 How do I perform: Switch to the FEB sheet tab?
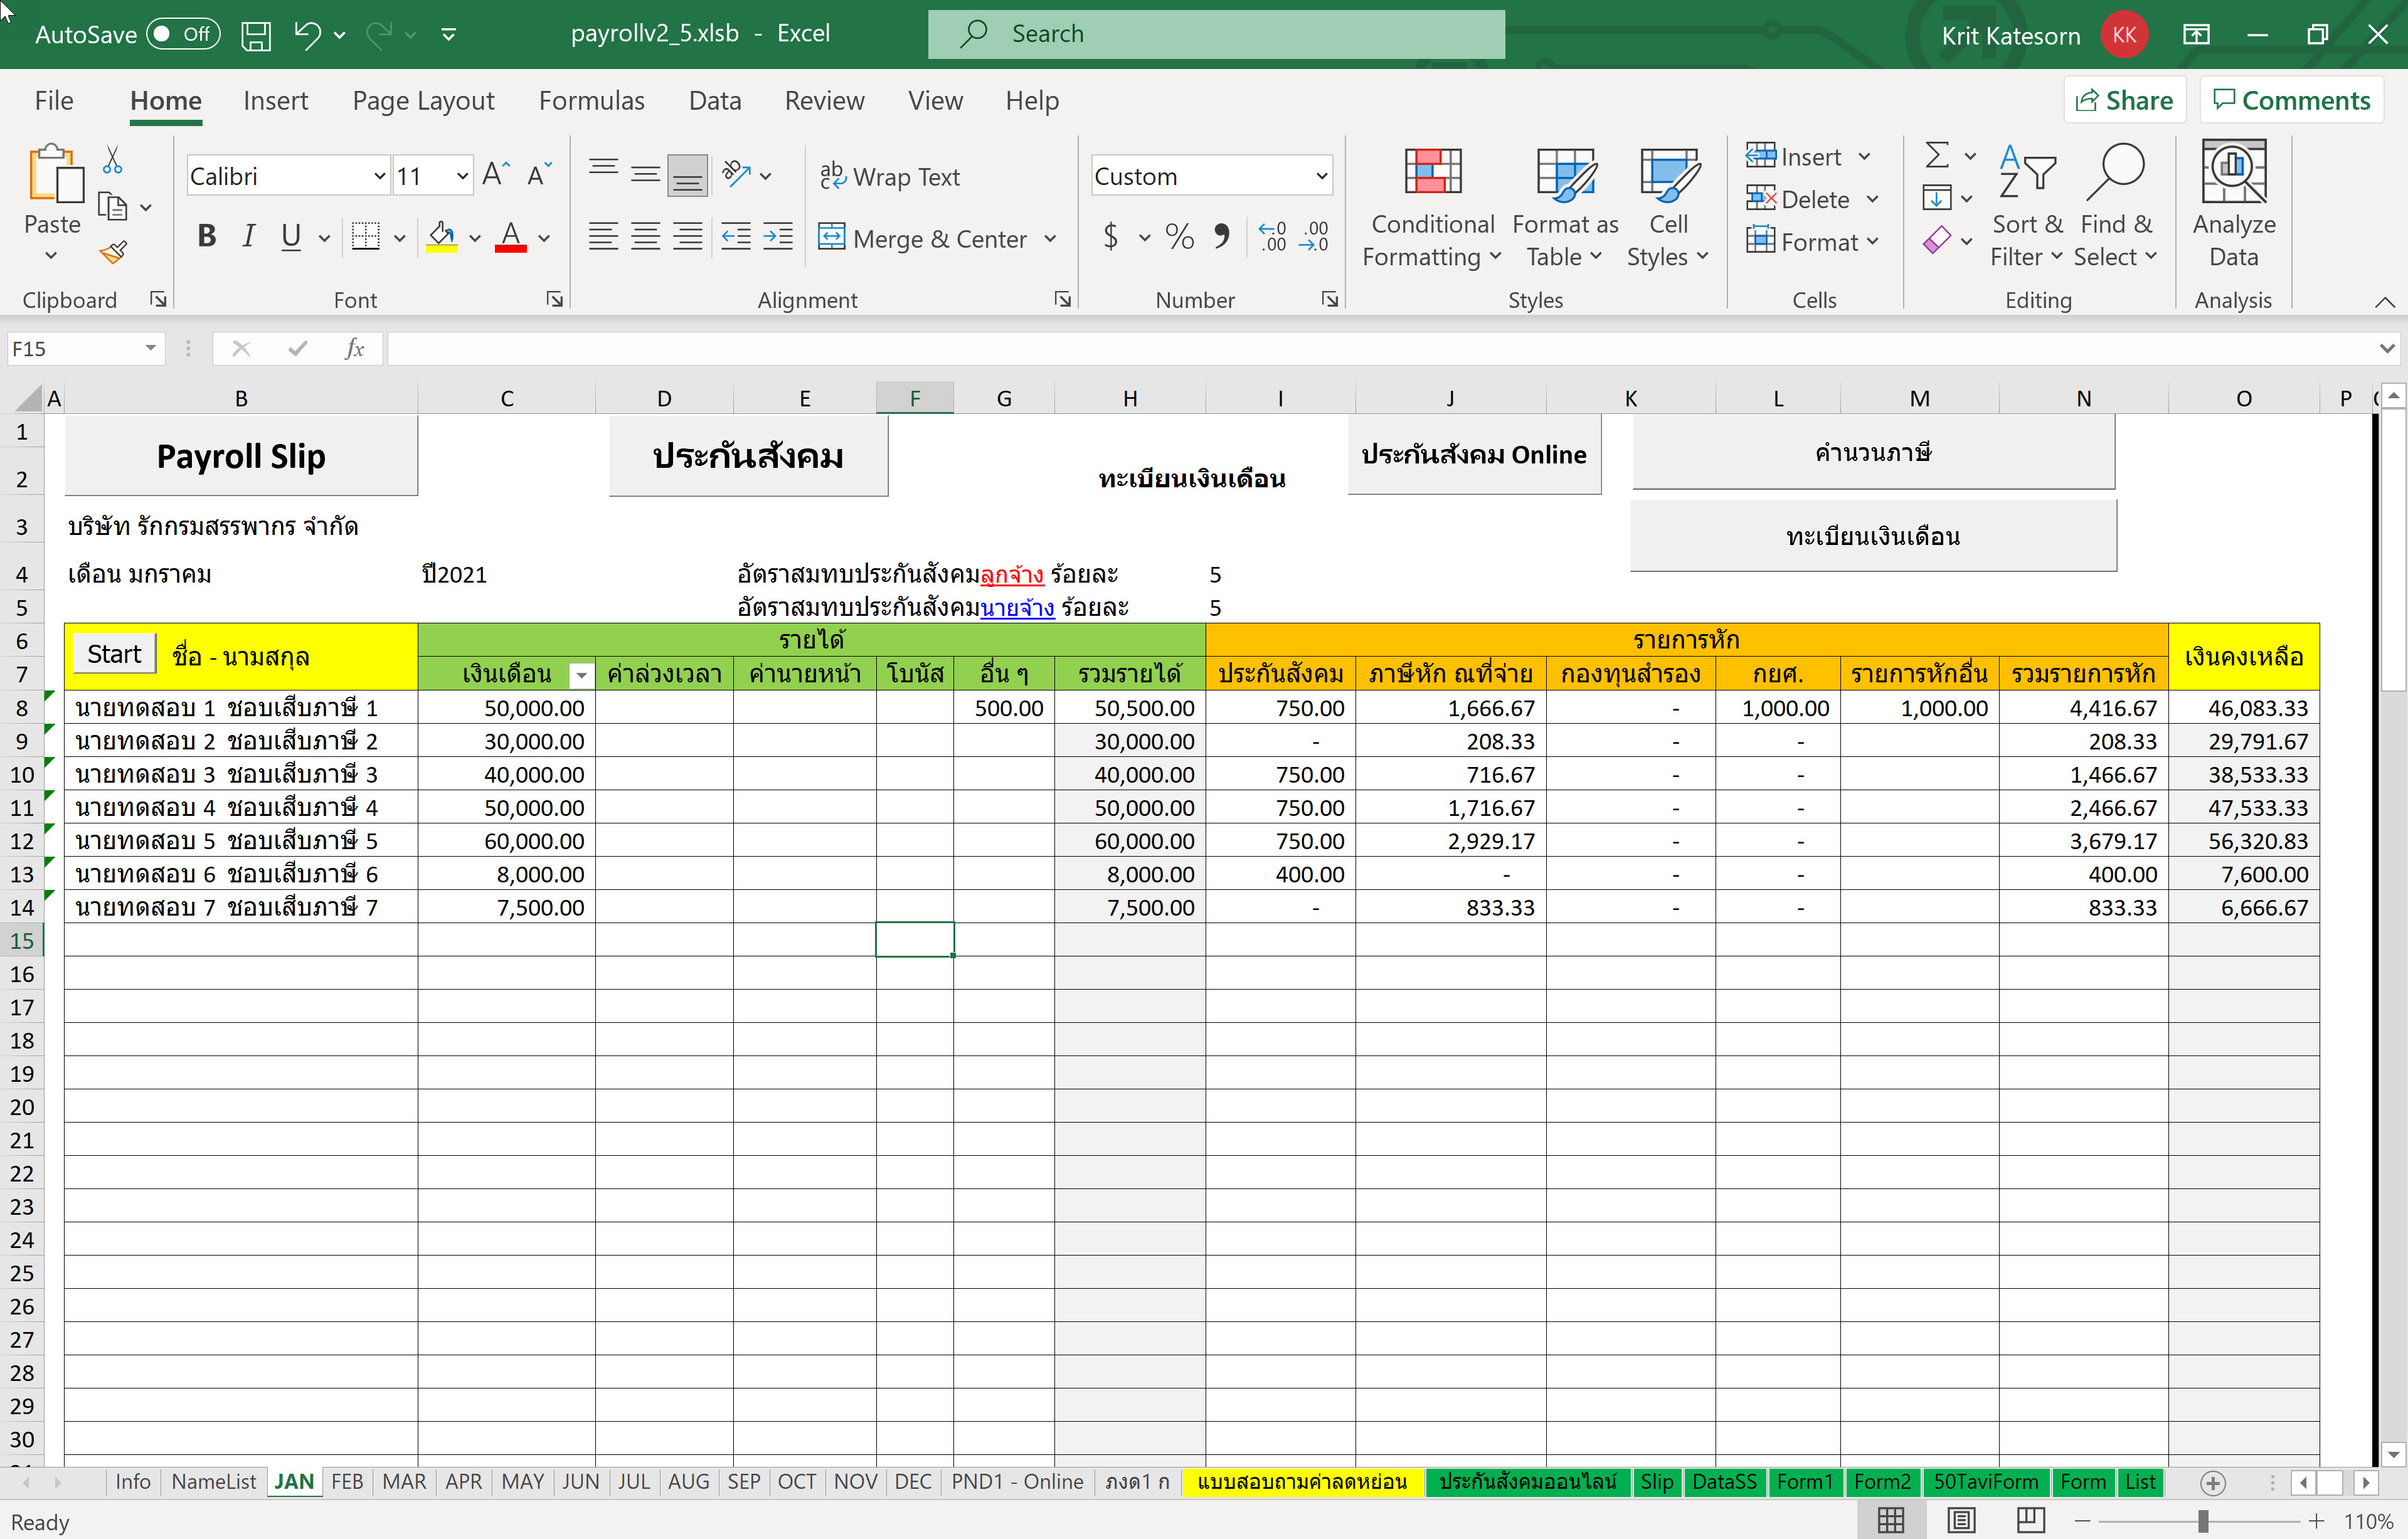click(346, 1482)
